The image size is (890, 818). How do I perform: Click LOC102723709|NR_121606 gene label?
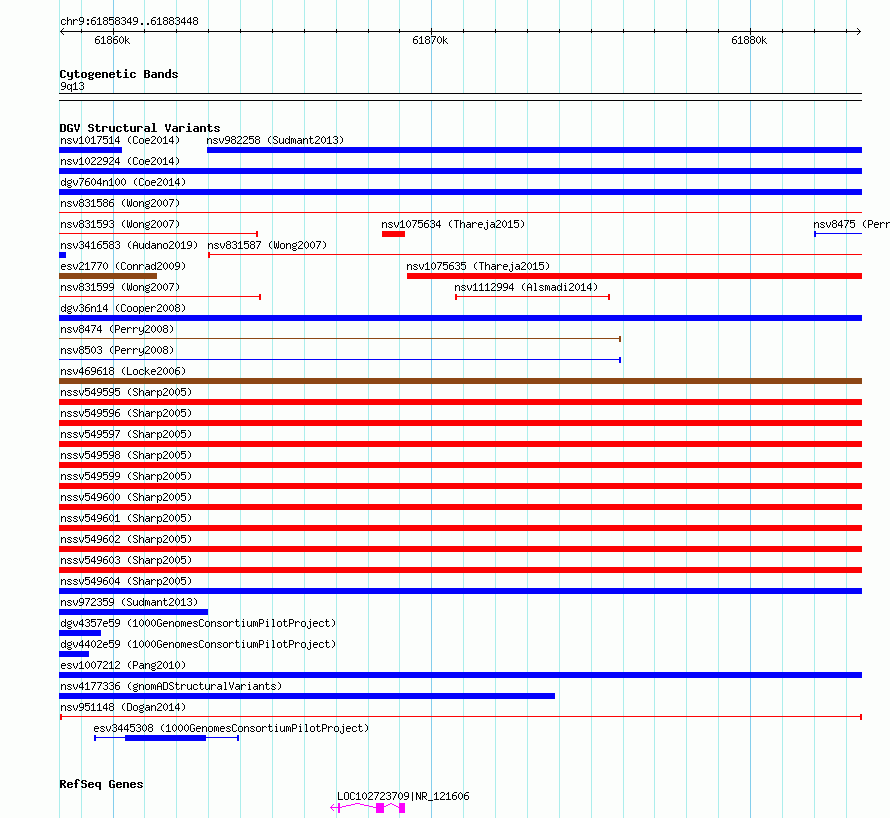[x=403, y=796]
